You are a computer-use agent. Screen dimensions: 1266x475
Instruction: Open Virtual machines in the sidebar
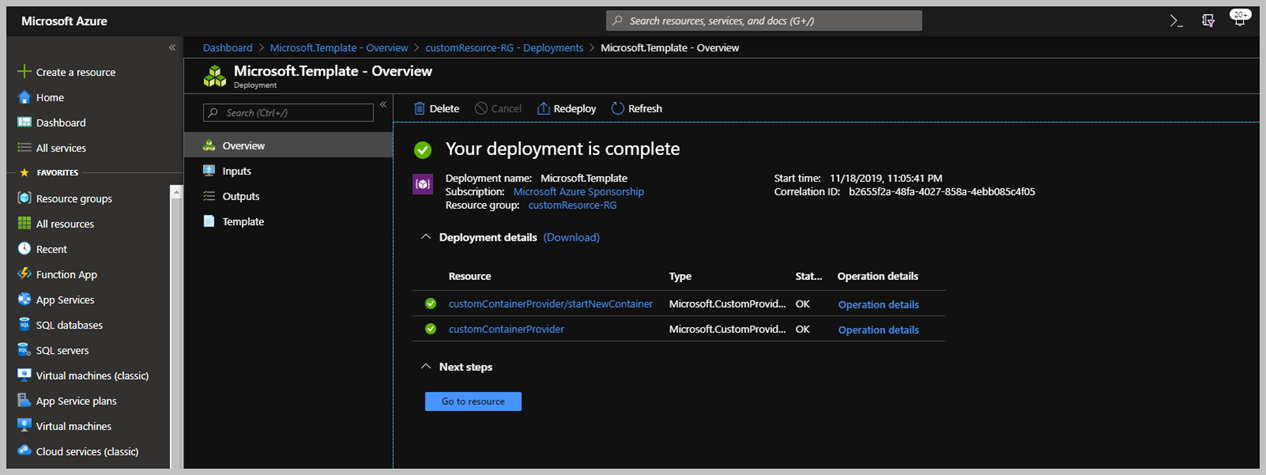click(x=73, y=426)
